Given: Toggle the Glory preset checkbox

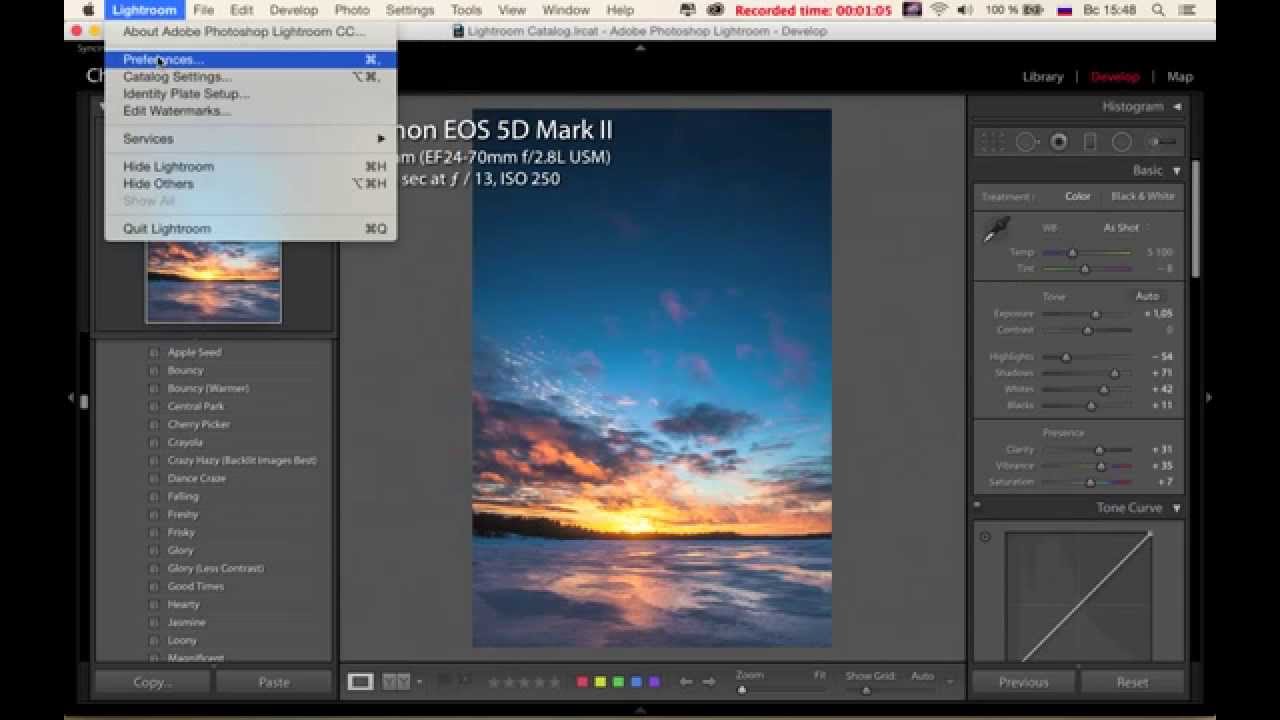Looking at the screenshot, I should tap(154, 550).
